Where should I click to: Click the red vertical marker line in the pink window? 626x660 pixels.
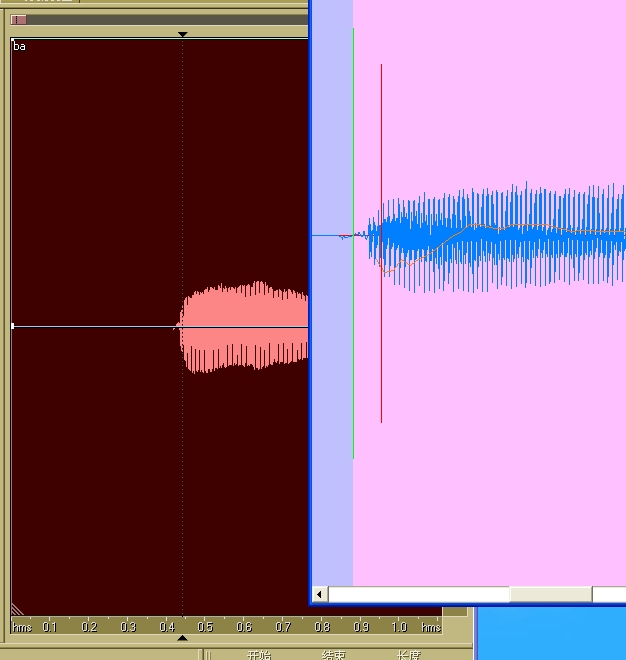click(x=381, y=243)
